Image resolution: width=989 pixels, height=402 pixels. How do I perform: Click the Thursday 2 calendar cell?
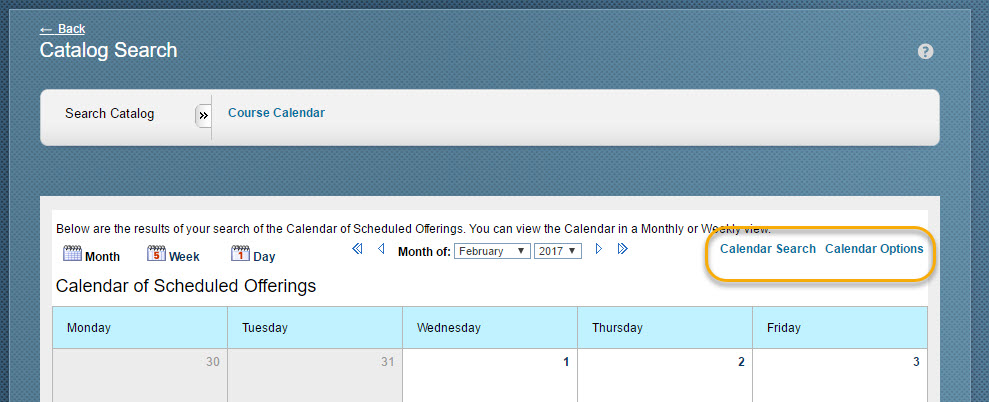click(665, 375)
